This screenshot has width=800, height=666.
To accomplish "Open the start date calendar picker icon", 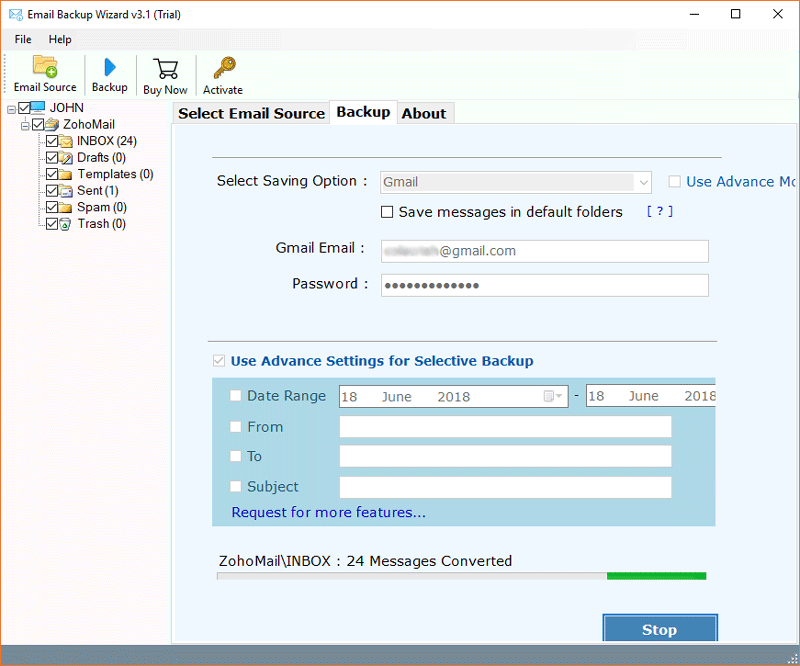I will [552, 396].
